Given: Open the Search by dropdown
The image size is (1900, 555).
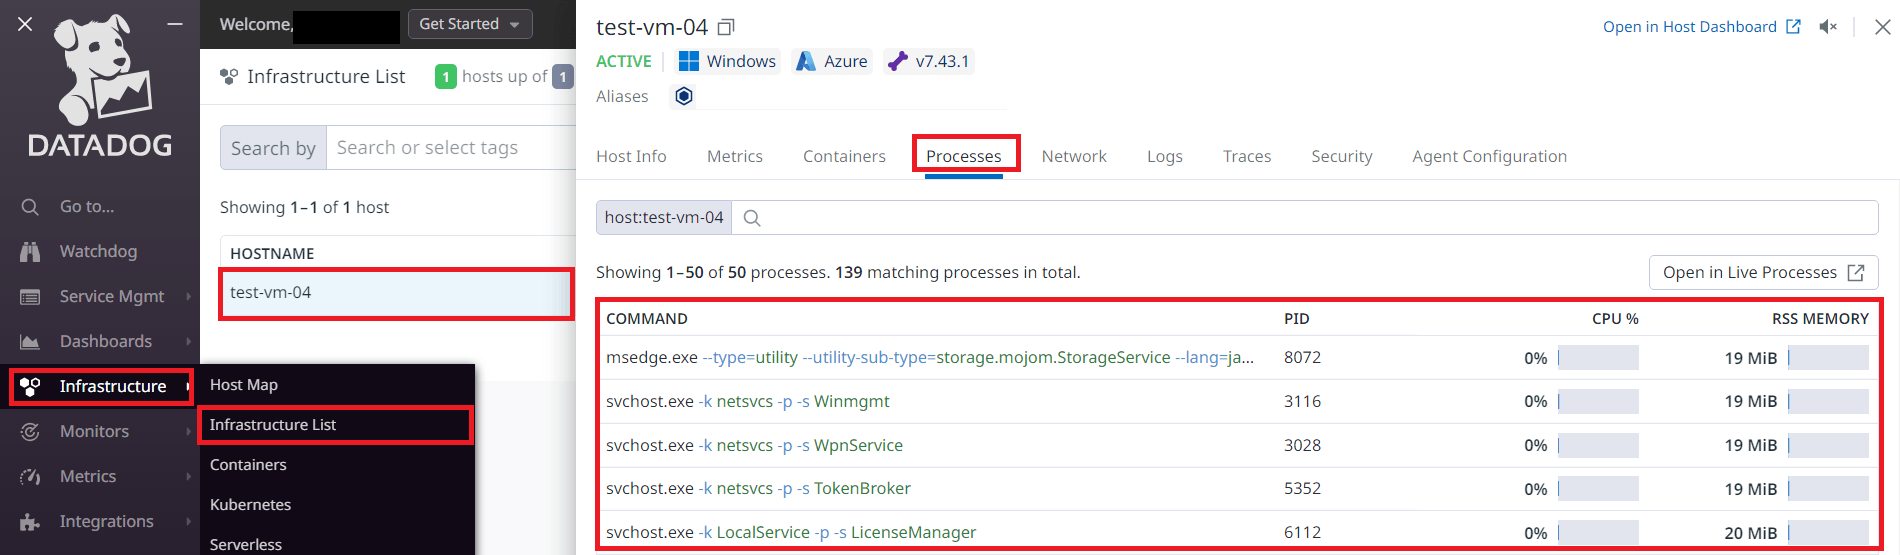Looking at the screenshot, I should pyautogui.click(x=273, y=148).
